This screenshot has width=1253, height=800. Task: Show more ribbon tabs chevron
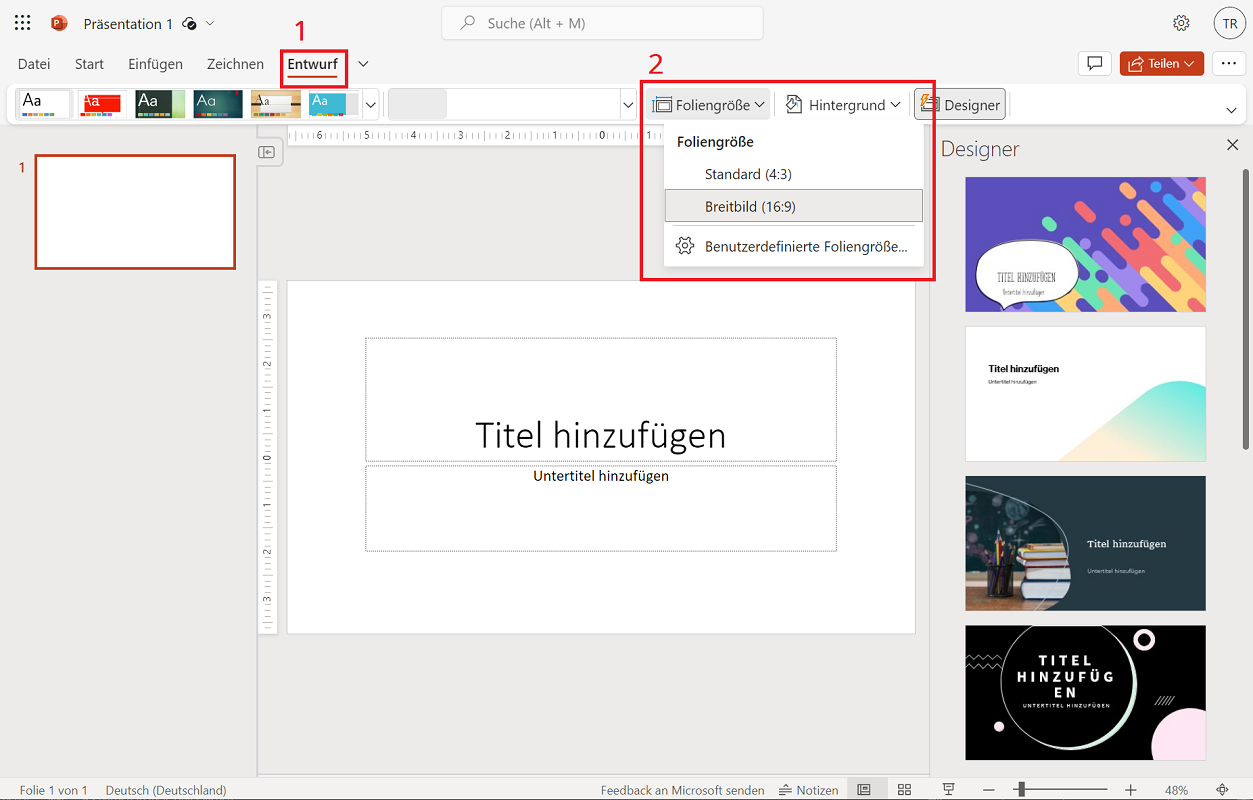(x=363, y=64)
